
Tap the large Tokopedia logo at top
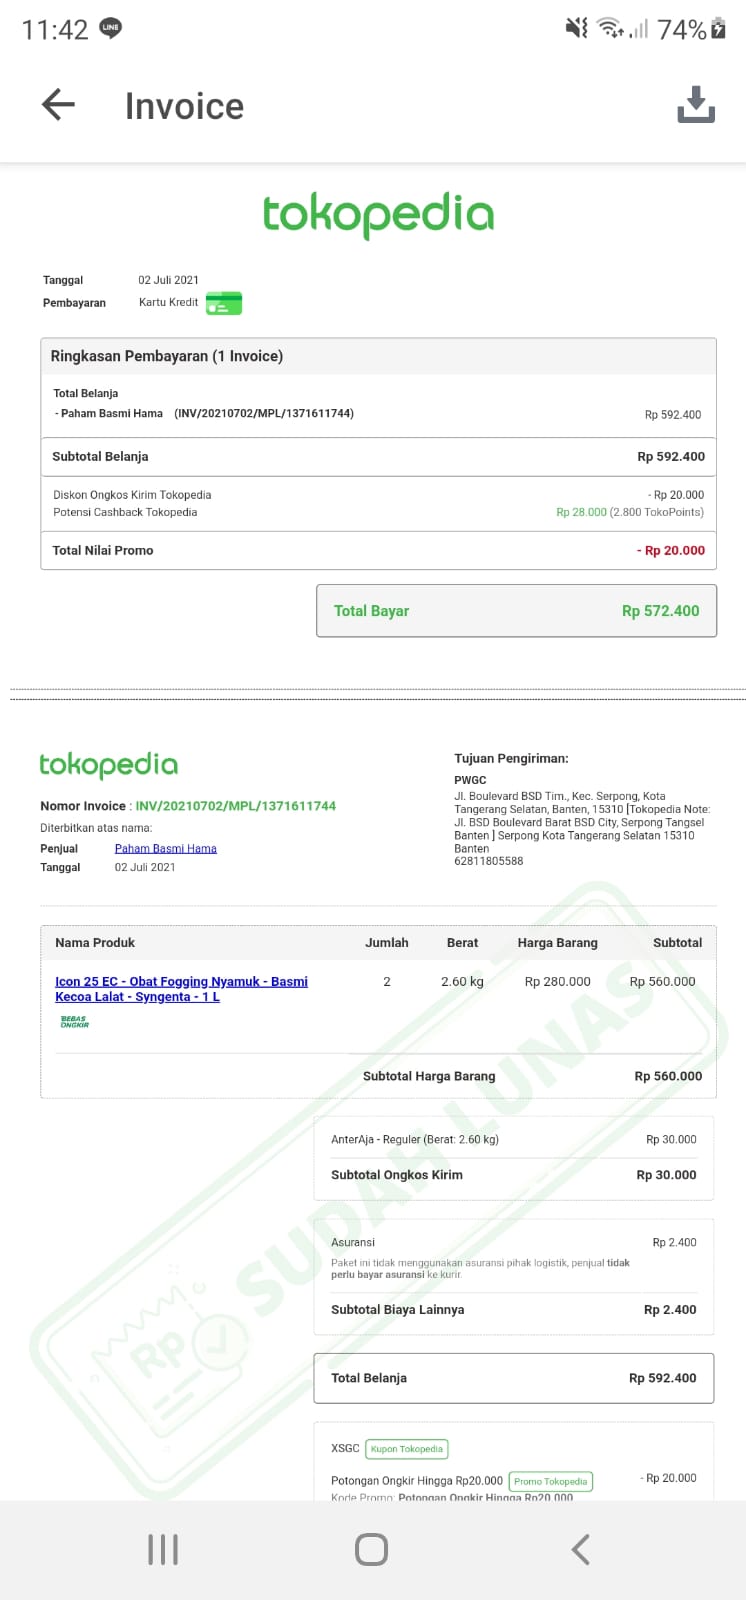point(378,215)
